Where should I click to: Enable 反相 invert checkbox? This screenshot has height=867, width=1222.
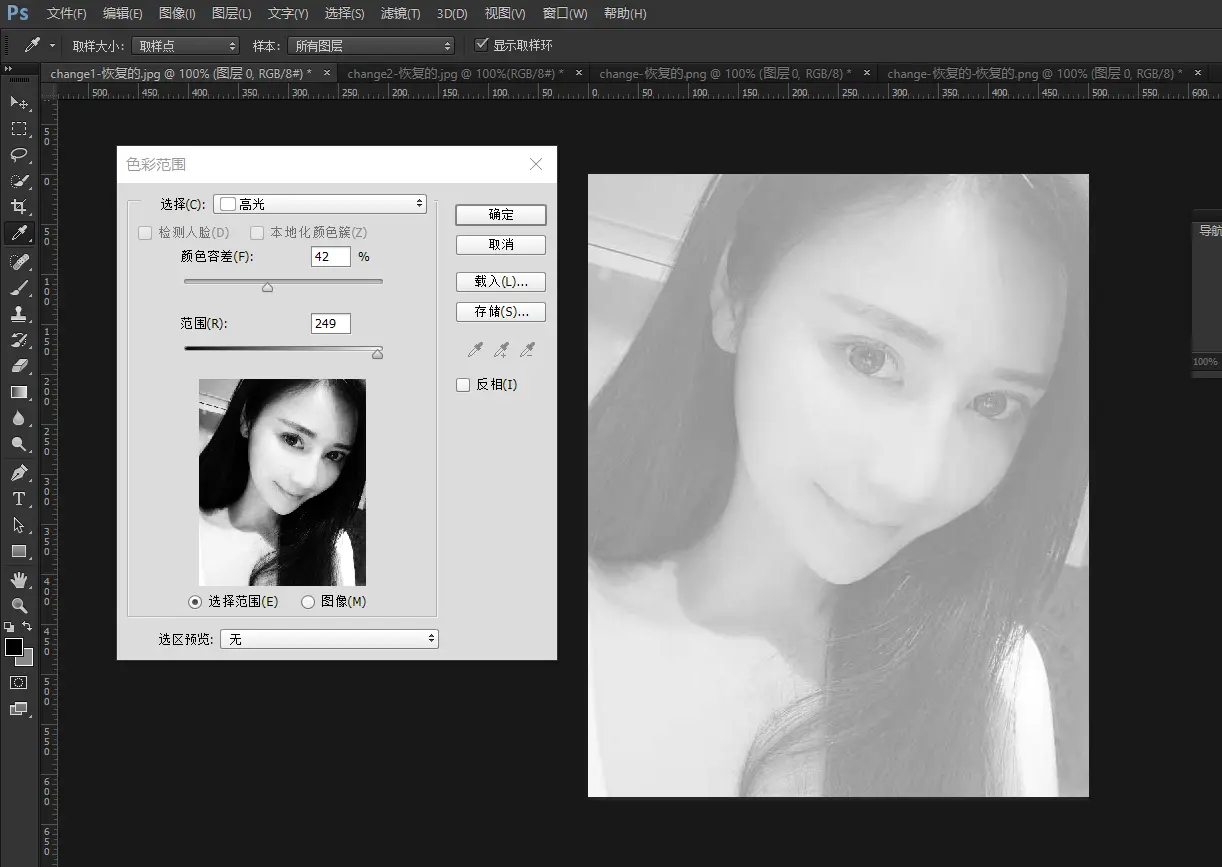(x=463, y=385)
